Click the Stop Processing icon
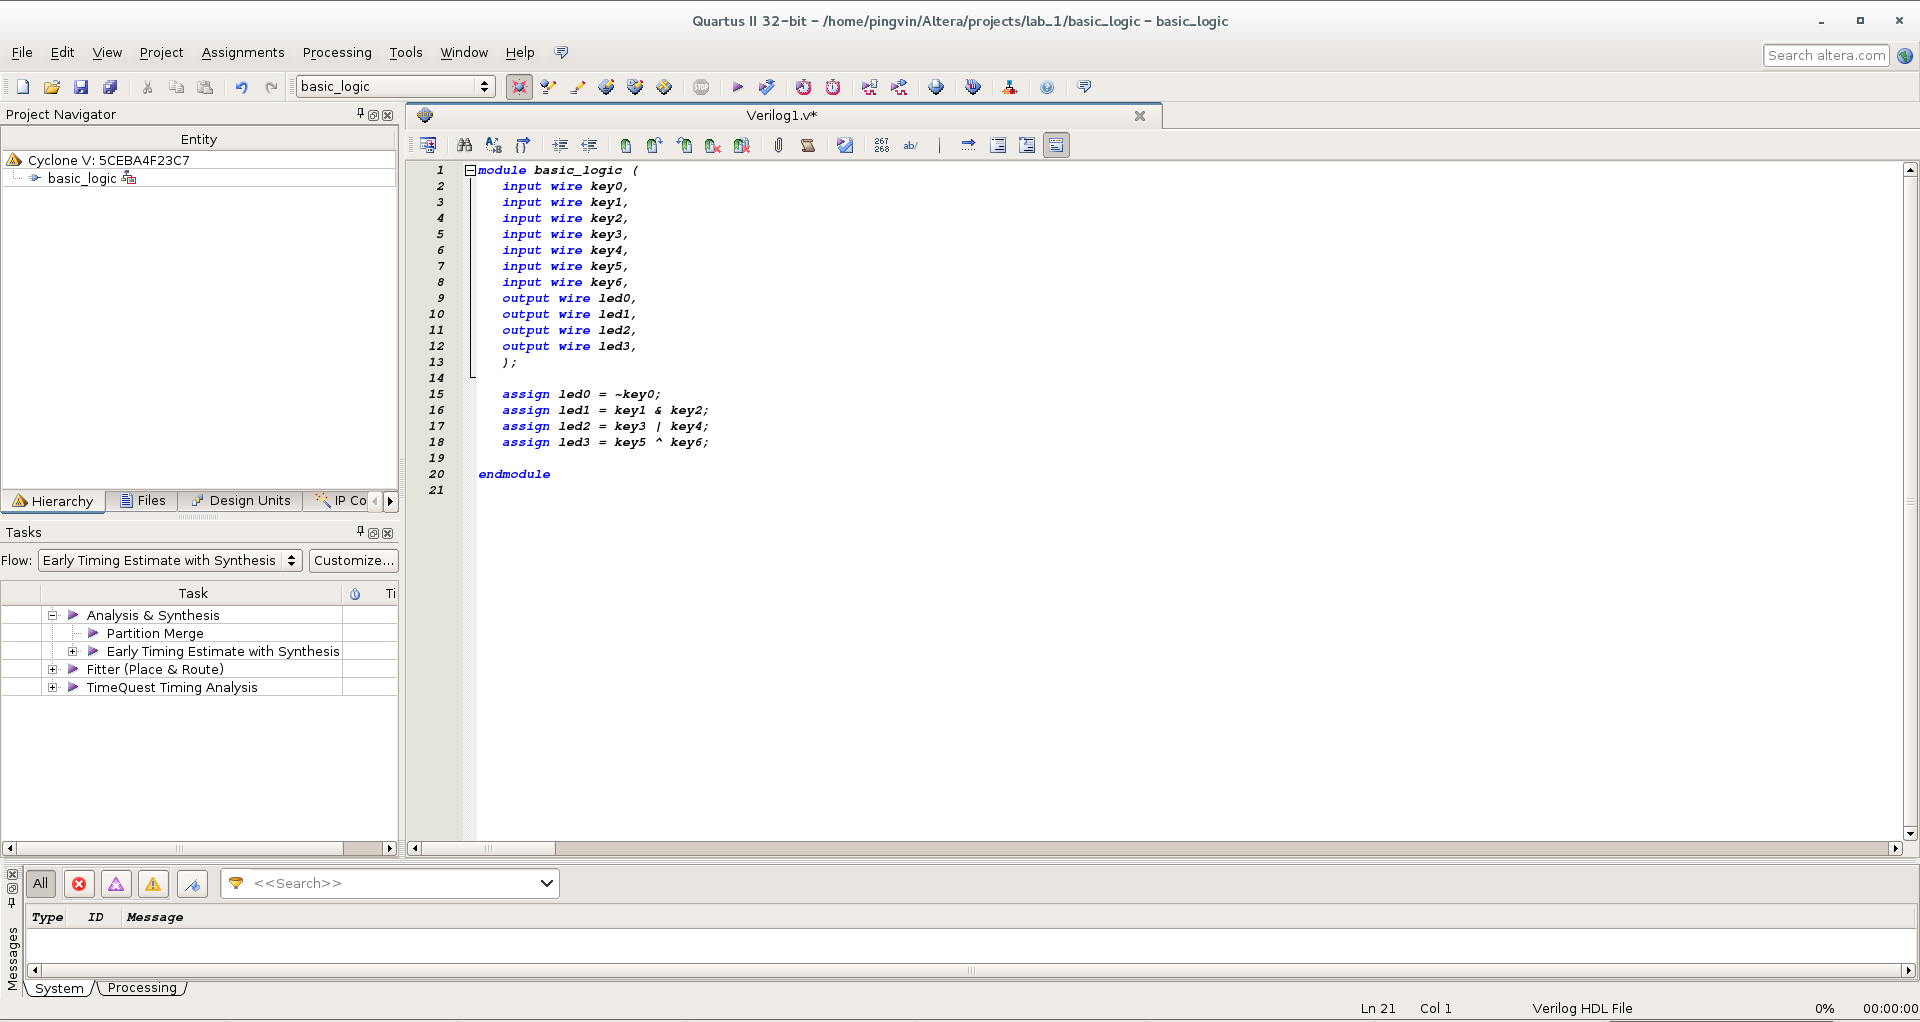Screen dimensions: 1920x1022 [701, 87]
